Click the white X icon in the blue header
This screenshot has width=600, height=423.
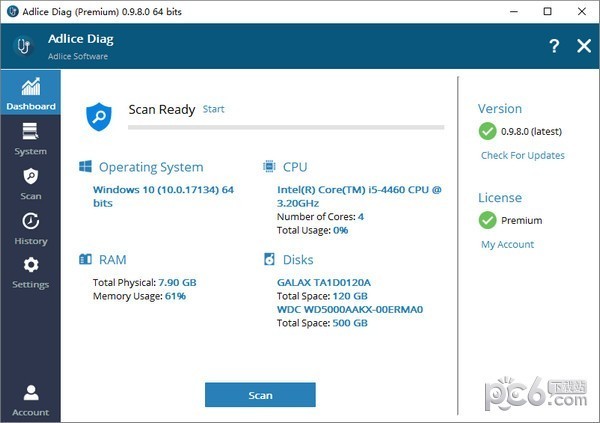[584, 46]
